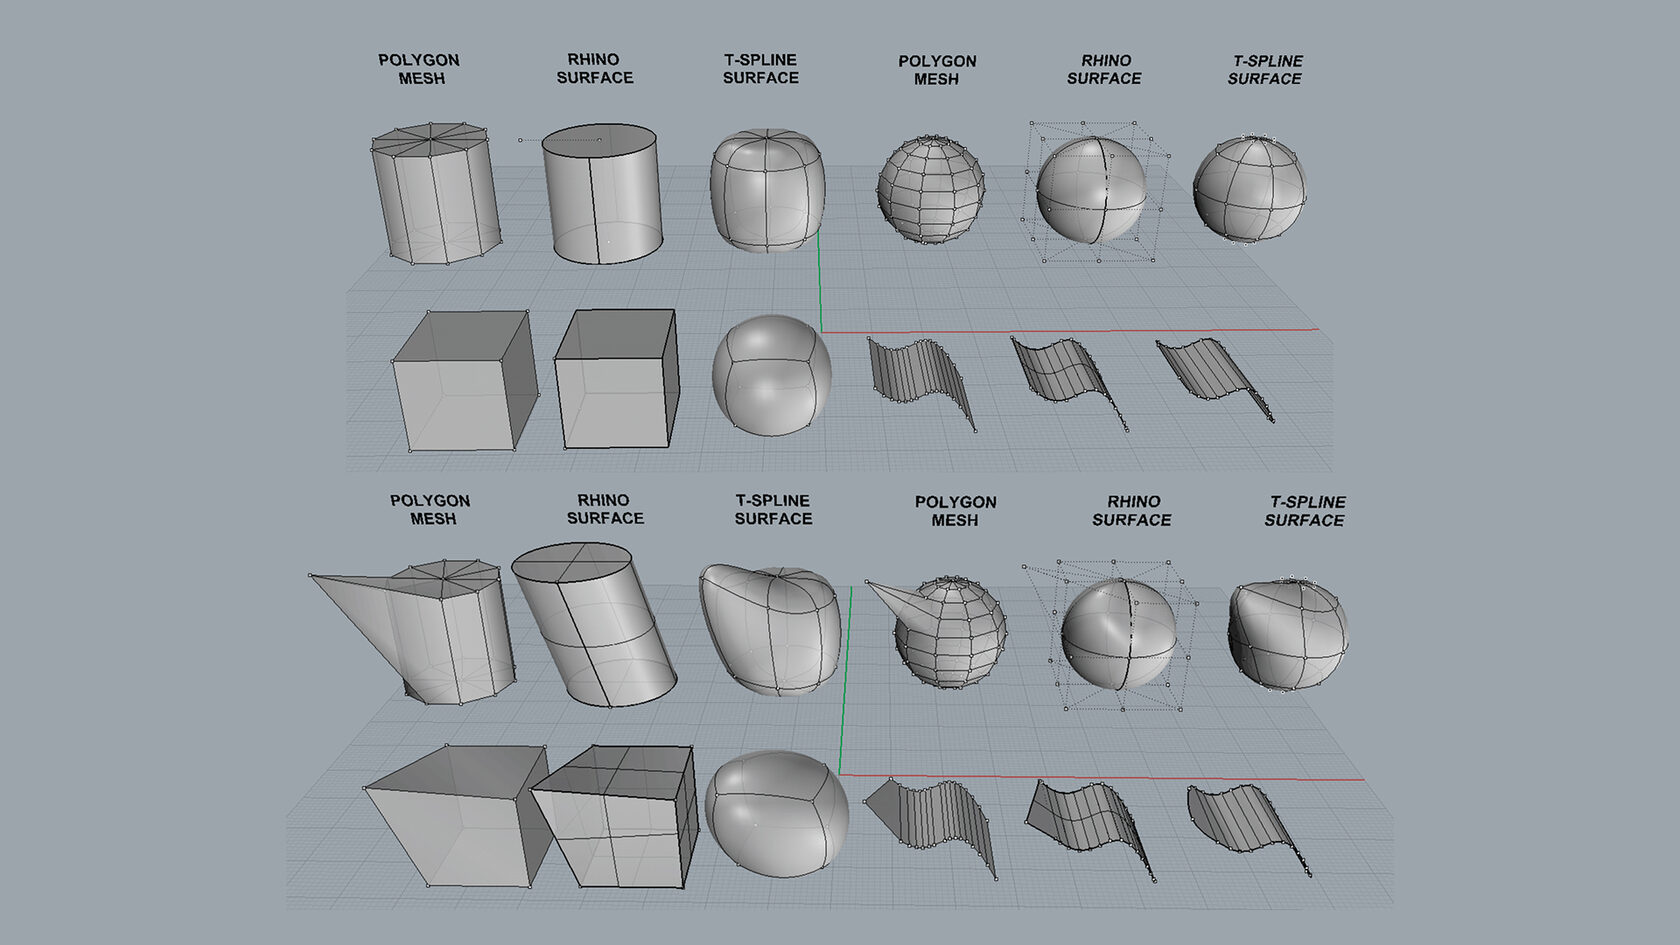Select the dented Rhino sphere inside its control cage

[x=1119, y=633]
